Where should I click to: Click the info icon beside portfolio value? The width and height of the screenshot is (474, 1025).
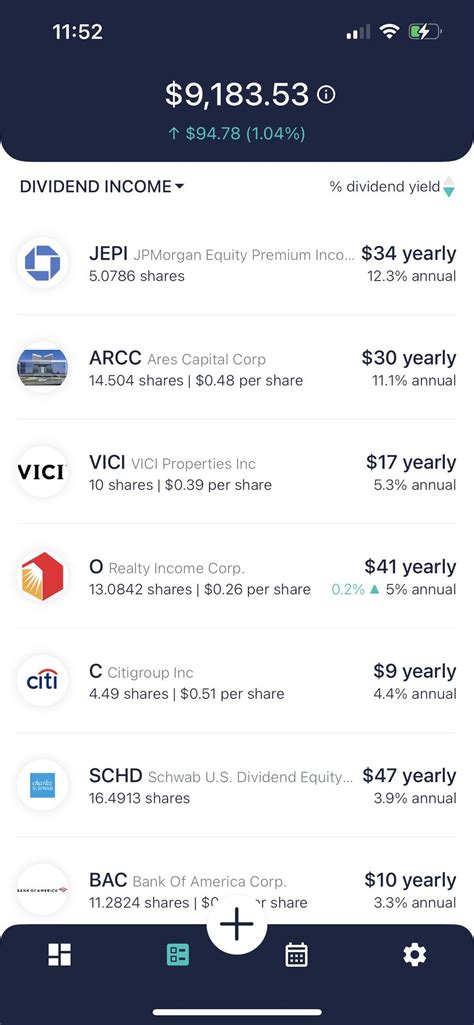coord(326,95)
